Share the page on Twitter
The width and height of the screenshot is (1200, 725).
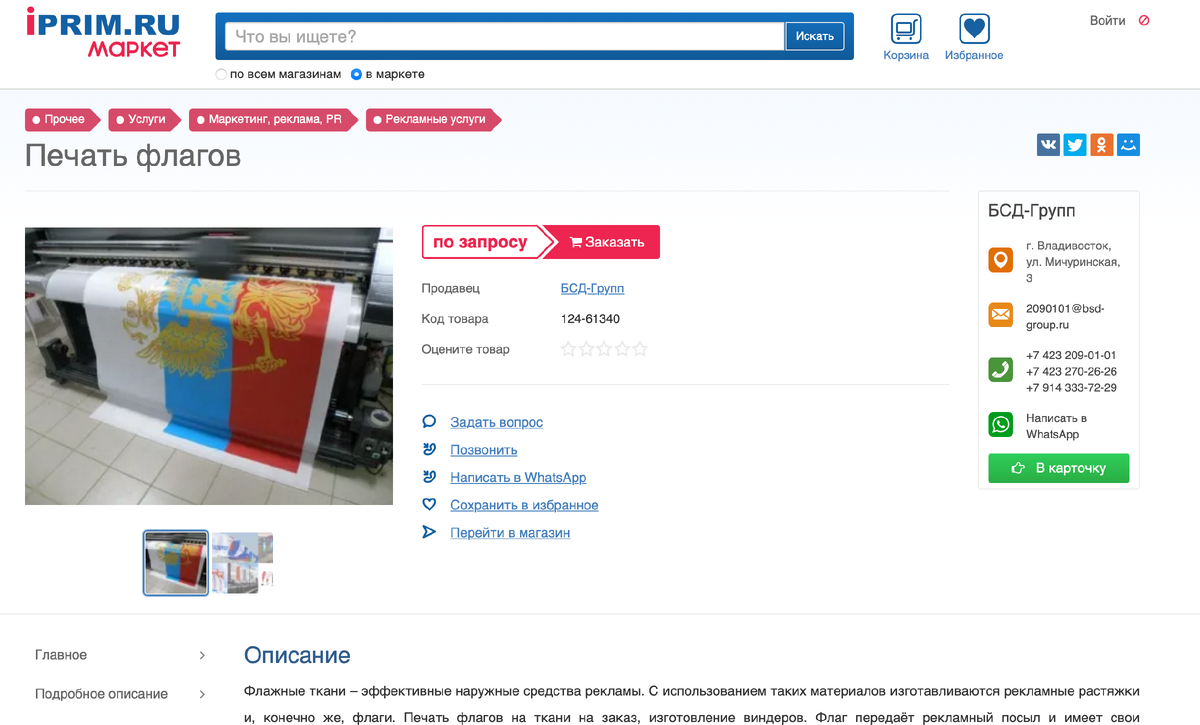coord(1075,145)
